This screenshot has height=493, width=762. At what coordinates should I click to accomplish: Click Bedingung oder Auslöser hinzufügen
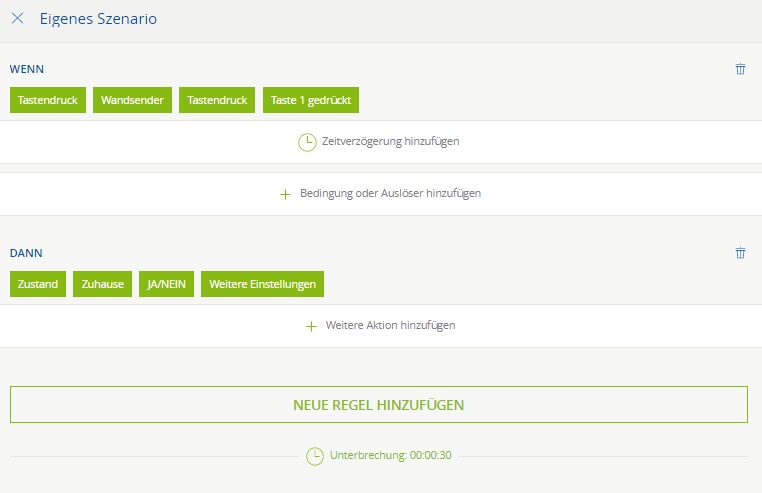390,194
